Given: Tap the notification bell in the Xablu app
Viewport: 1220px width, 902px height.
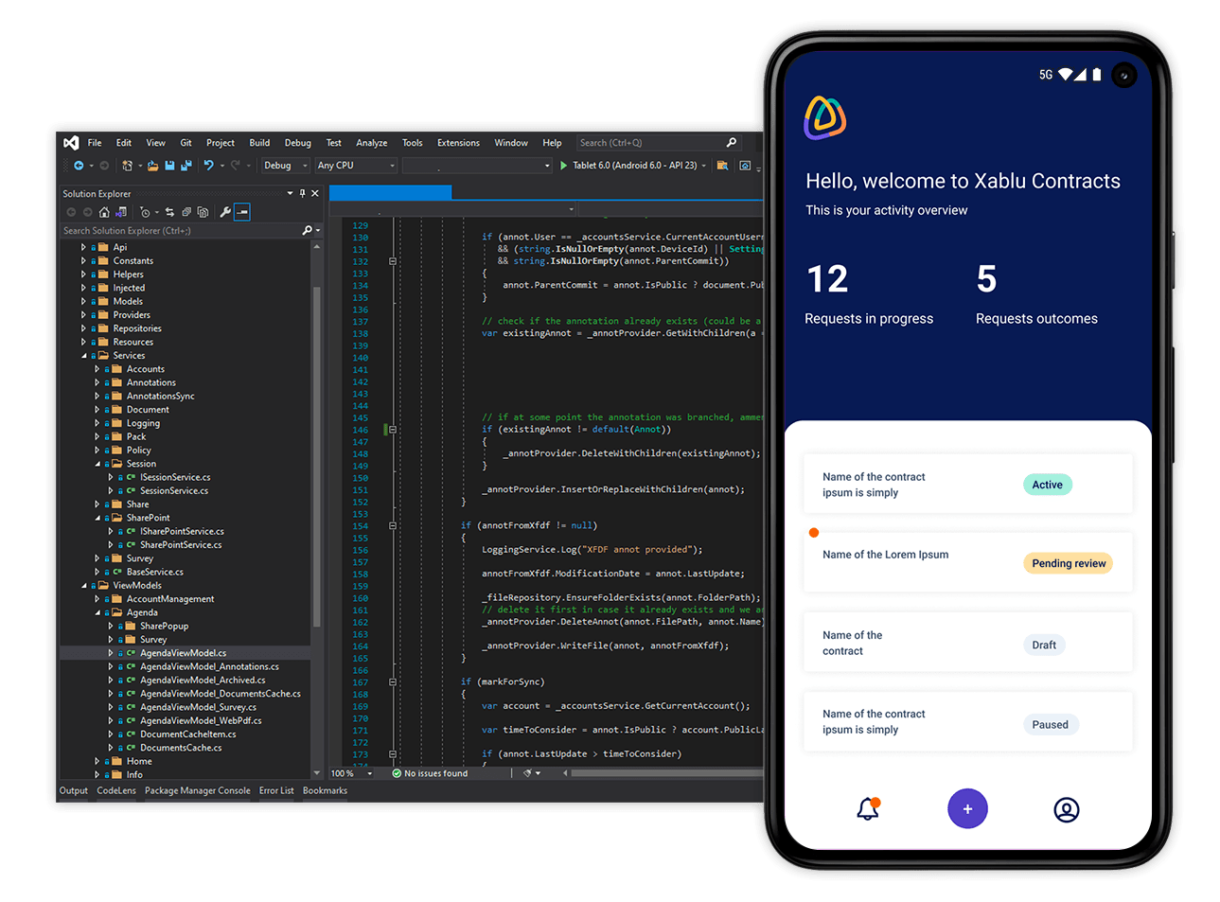Looking at the screenshot, I should coord(867,808).
